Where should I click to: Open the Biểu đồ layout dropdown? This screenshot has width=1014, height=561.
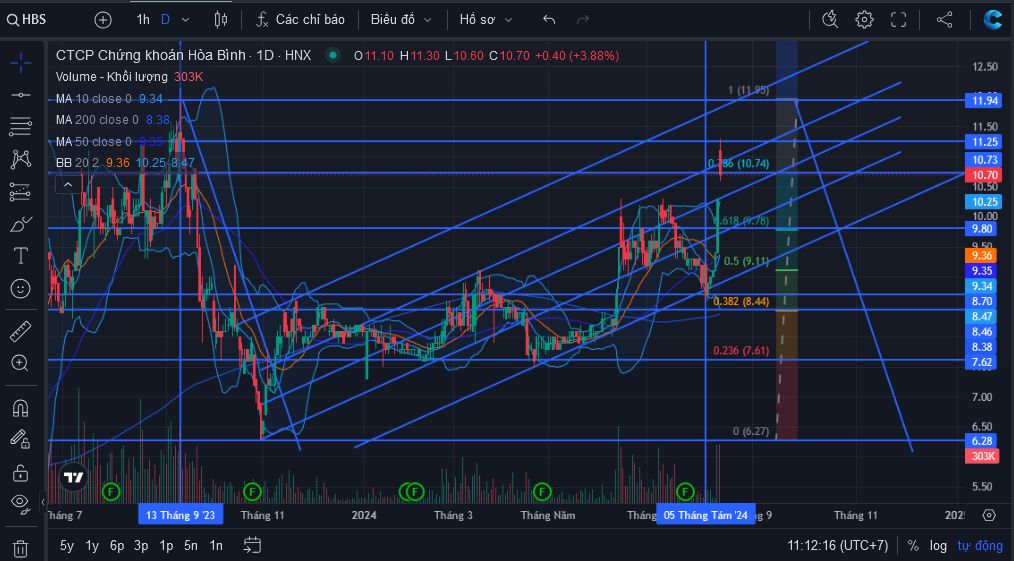[400, 19]
